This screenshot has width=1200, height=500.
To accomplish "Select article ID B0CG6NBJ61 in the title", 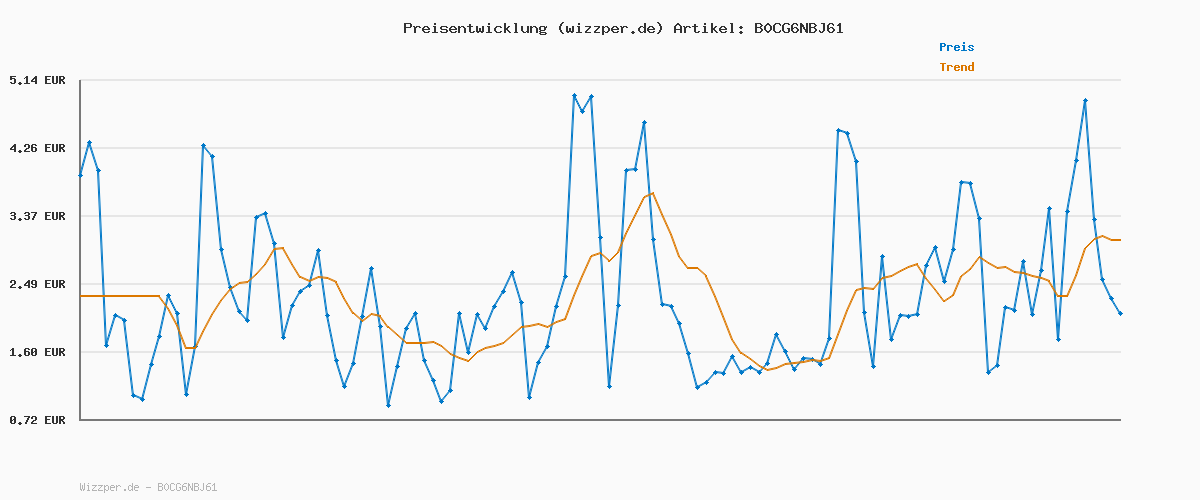I will point(798,28).
